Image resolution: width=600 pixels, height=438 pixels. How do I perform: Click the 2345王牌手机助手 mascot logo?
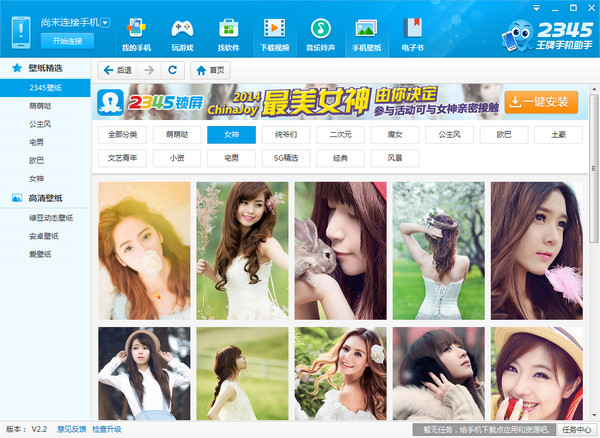[548, 36]
